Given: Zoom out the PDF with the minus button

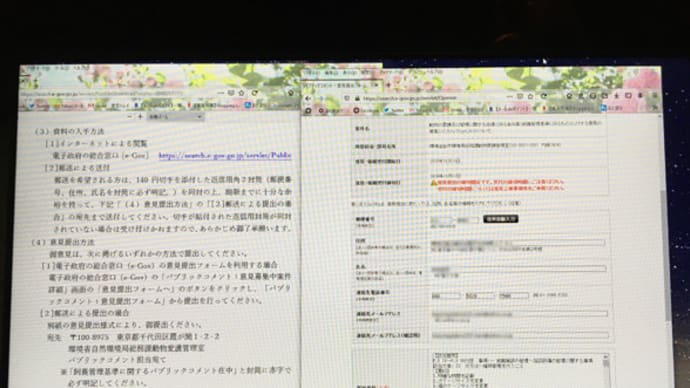Looking at the screenshot, I should coord(129,117).
